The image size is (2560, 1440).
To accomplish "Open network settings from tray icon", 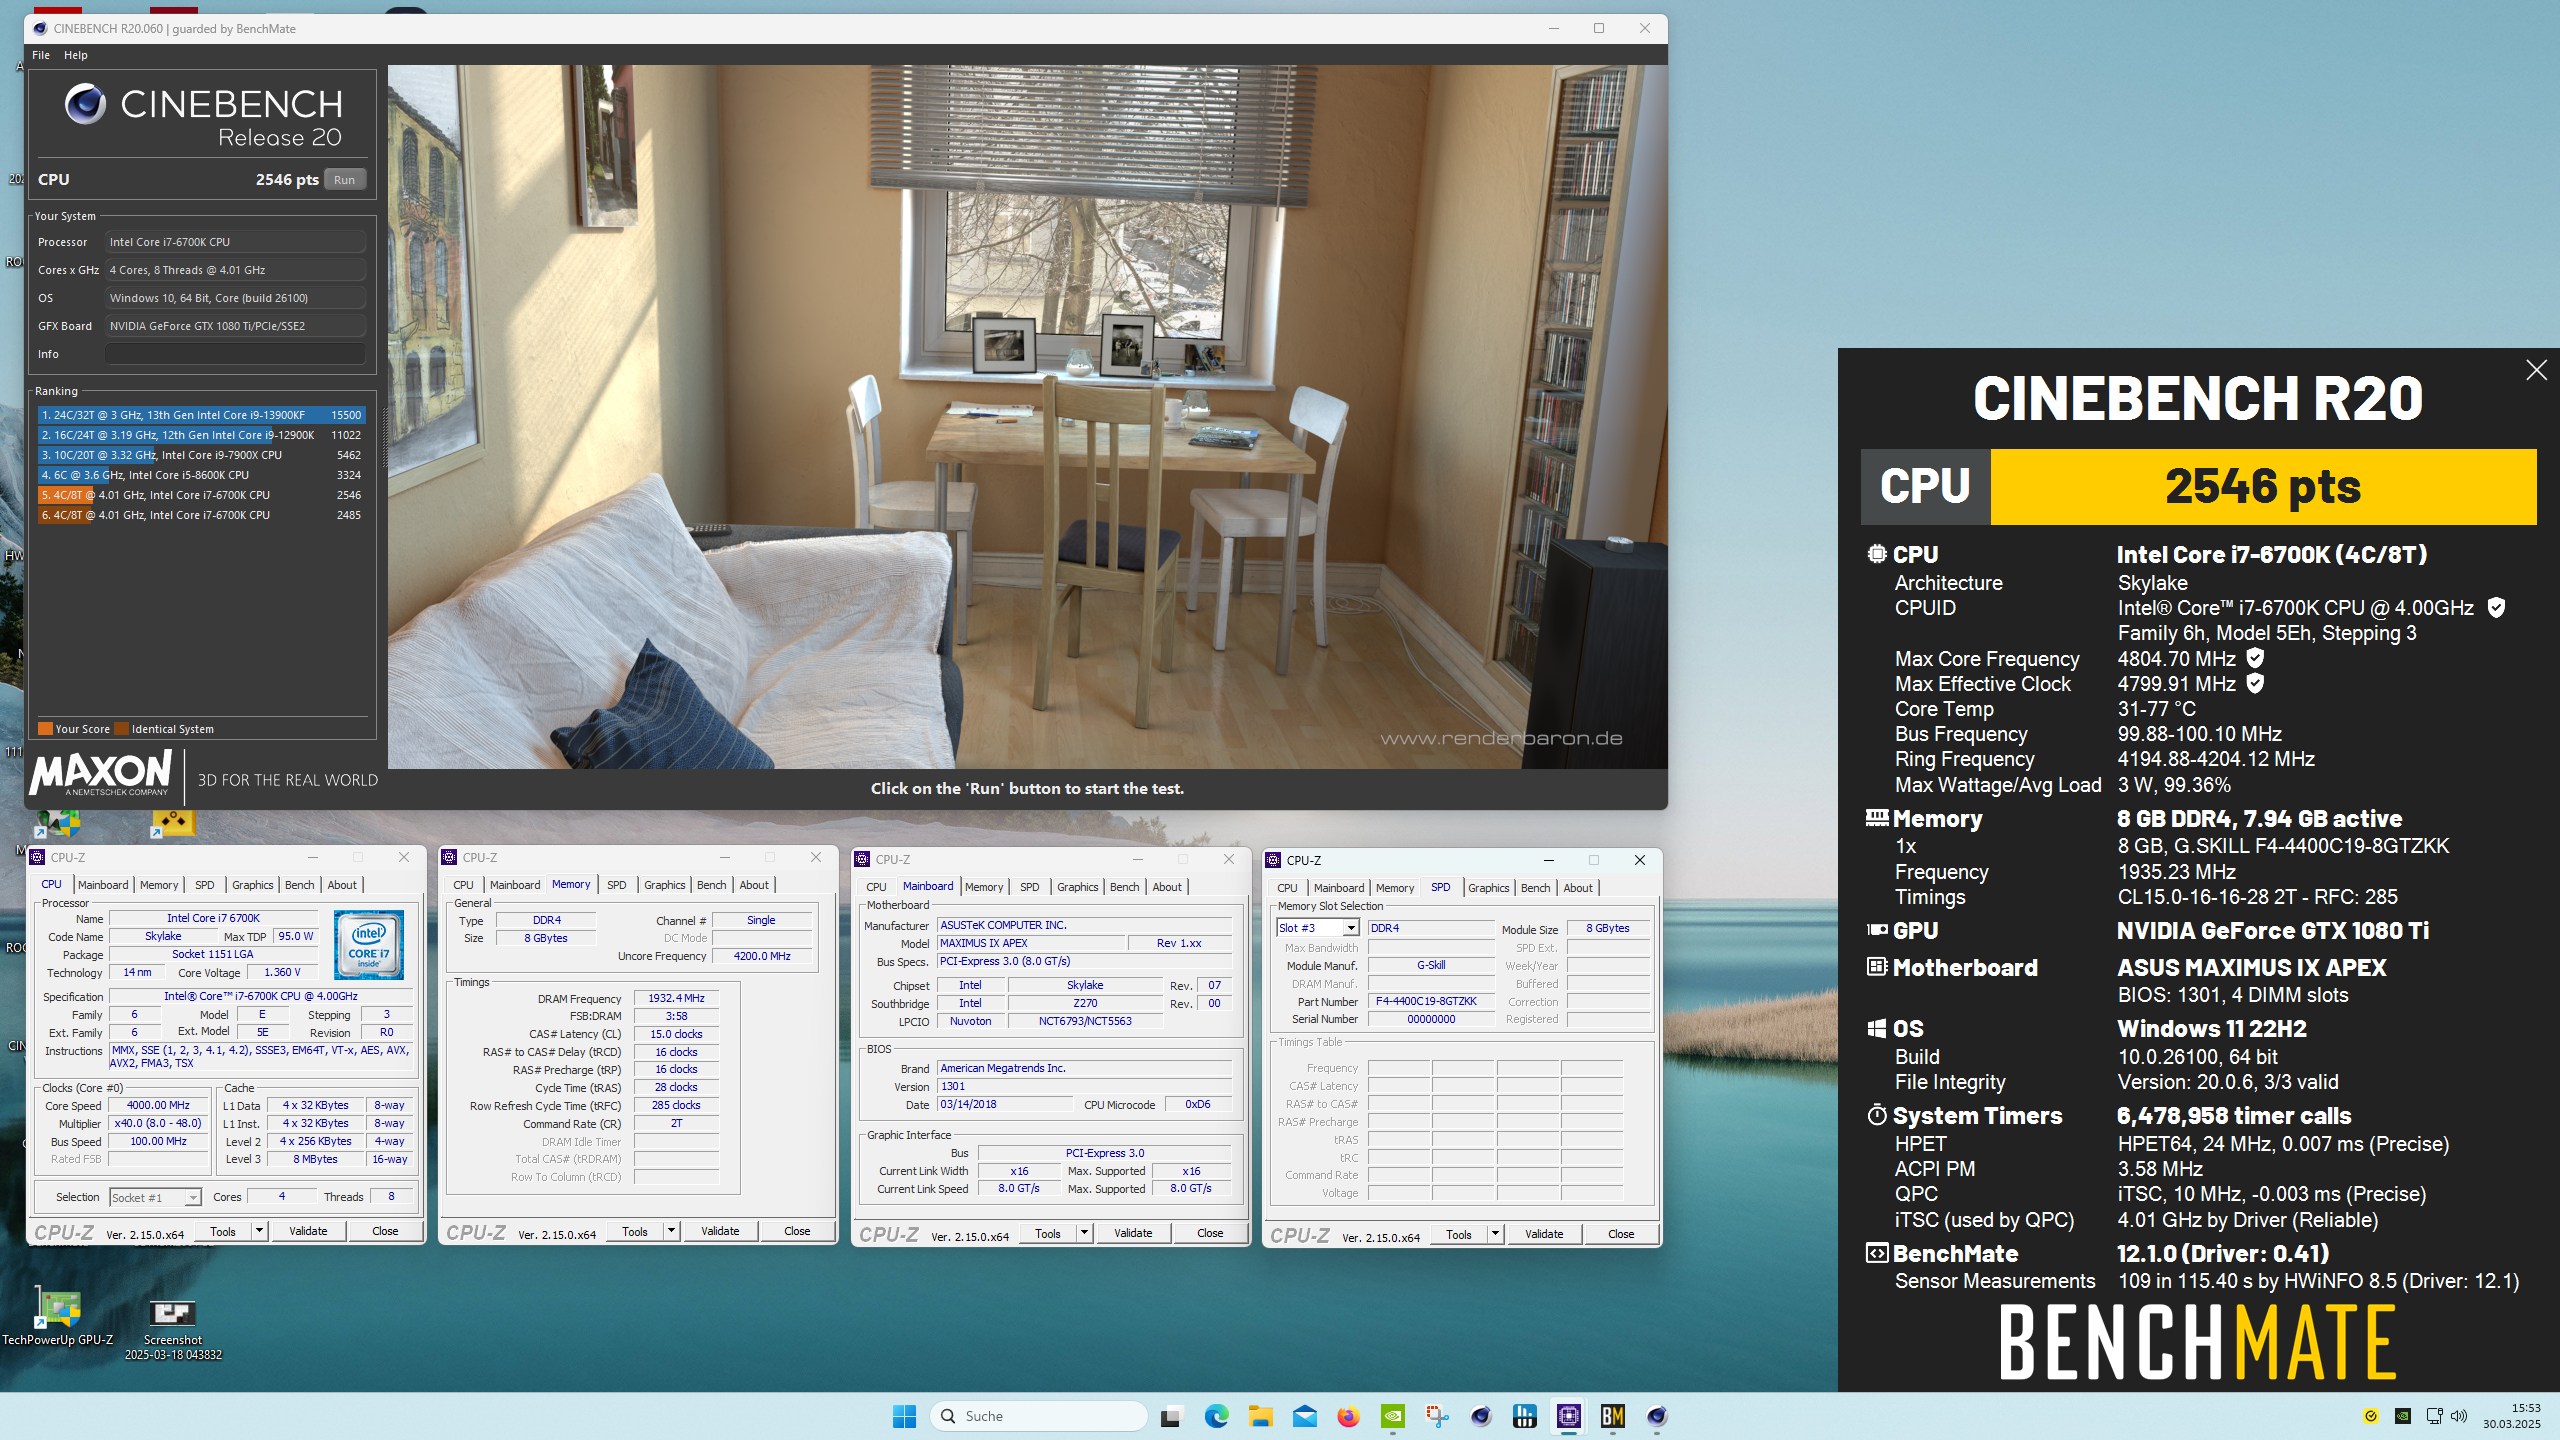I will pyautogui.click(x=2434, y=1416).
